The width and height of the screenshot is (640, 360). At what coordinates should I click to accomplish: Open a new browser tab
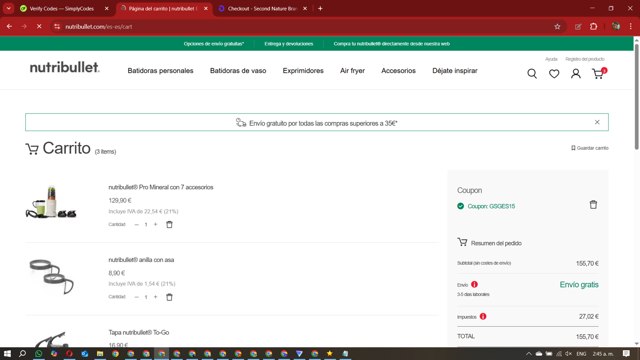click(320, 9)
